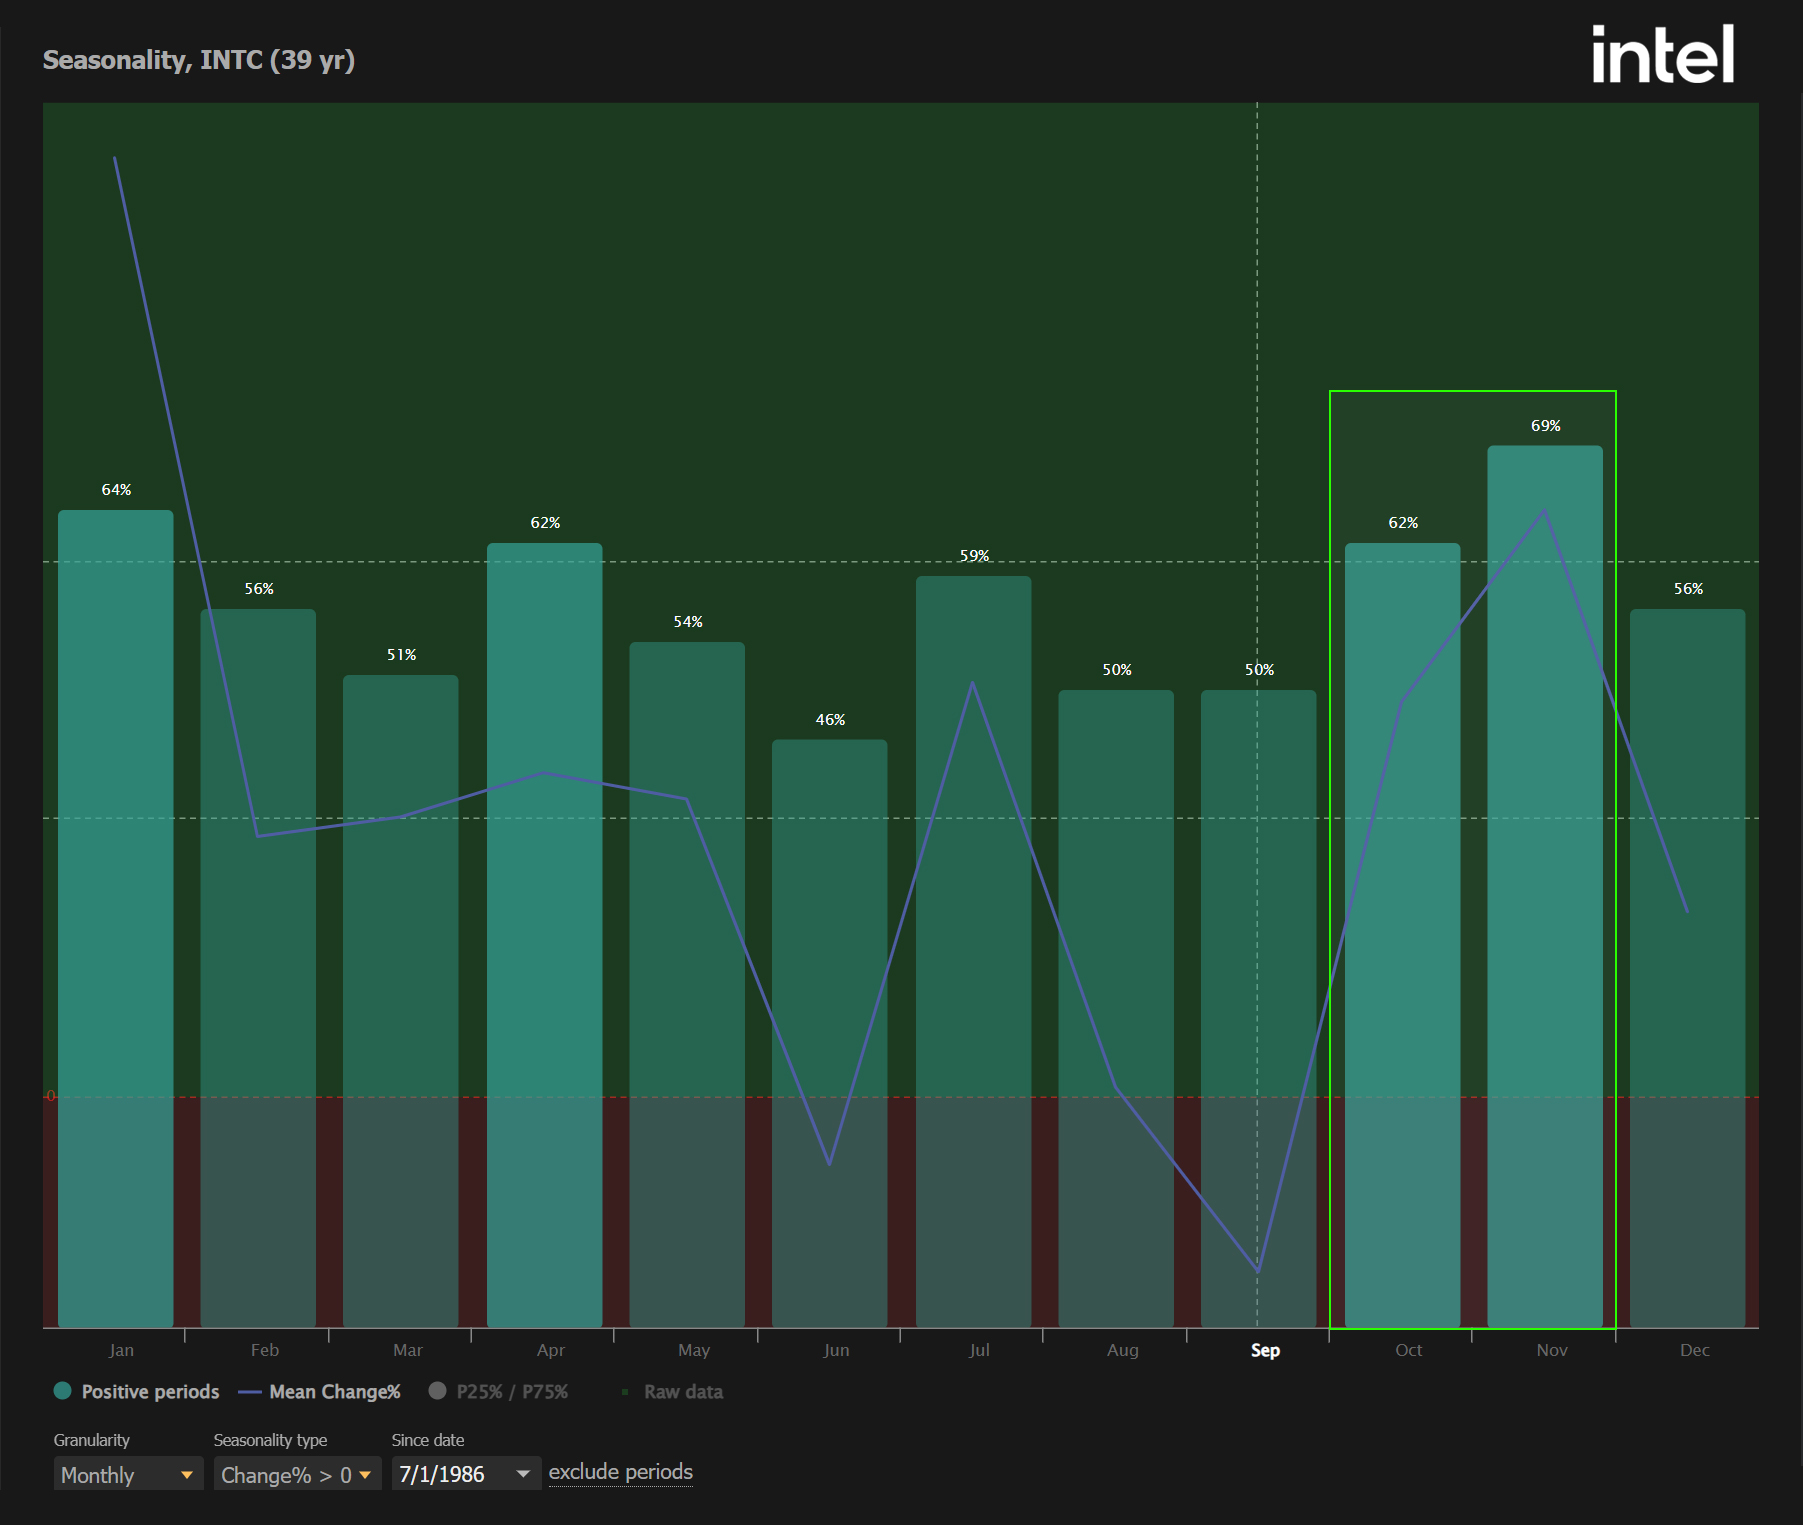Viewport: 1803px width, 1525px height.
Task: Click the Nov axis label
Action: click(x=1552, y=1350)
